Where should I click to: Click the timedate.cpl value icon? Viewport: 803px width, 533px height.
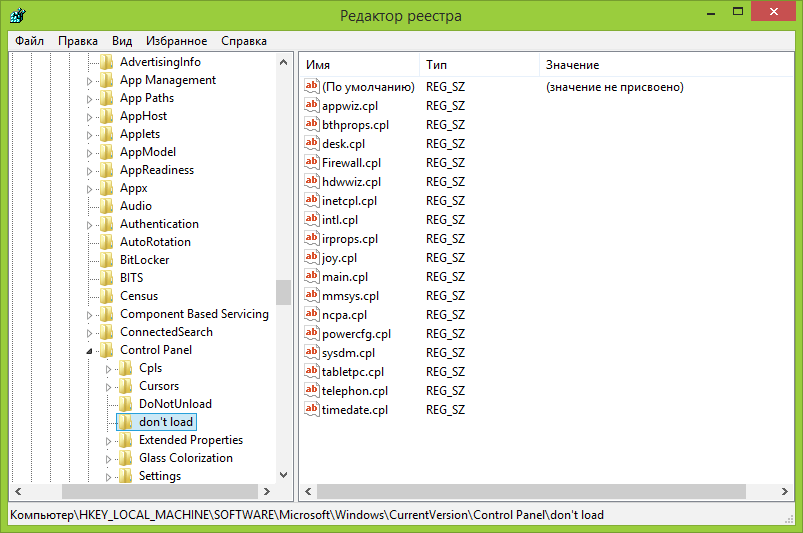click(311, 410)
